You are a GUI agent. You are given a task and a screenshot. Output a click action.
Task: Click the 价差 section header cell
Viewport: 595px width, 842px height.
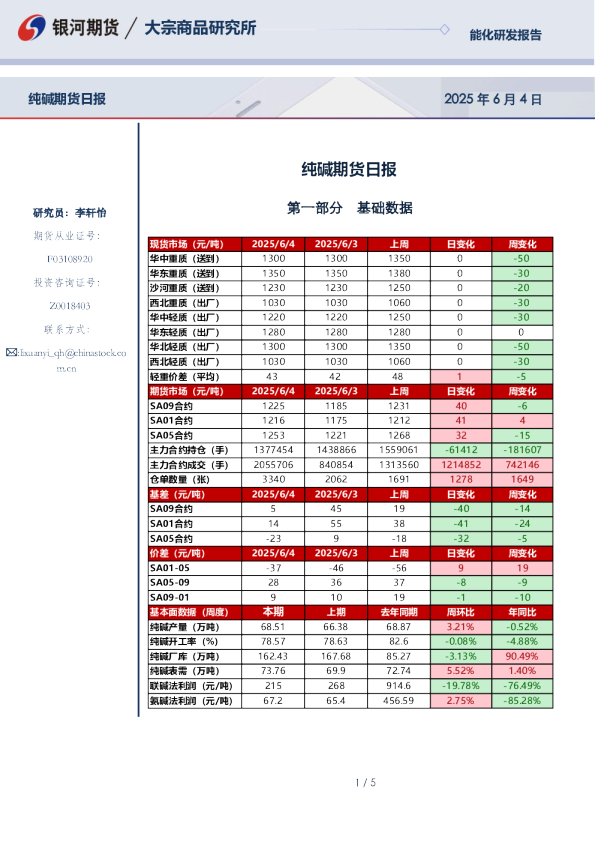(195, 553)
